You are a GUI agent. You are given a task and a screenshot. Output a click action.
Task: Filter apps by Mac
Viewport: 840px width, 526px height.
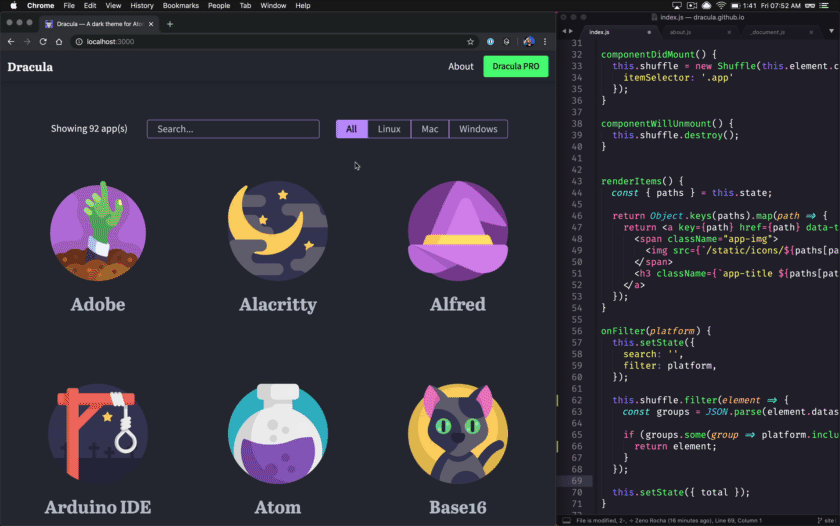(429, 129)
